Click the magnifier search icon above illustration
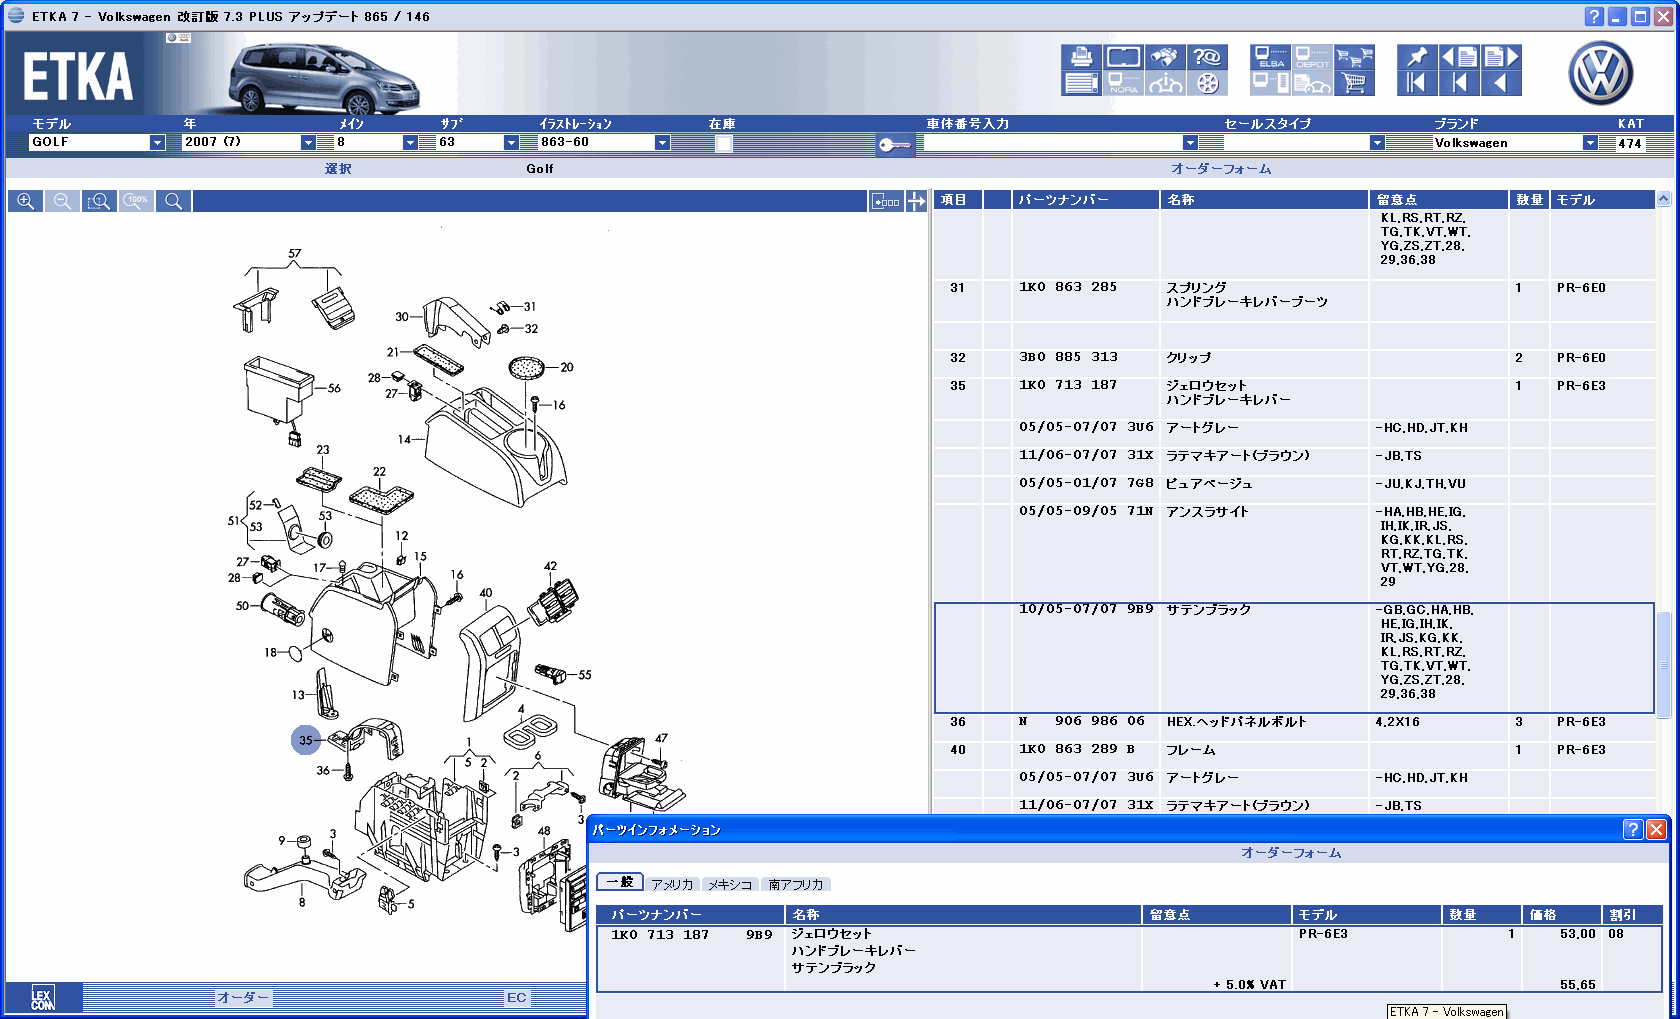Screen dimensions: 1680x1019 point(173,201)
